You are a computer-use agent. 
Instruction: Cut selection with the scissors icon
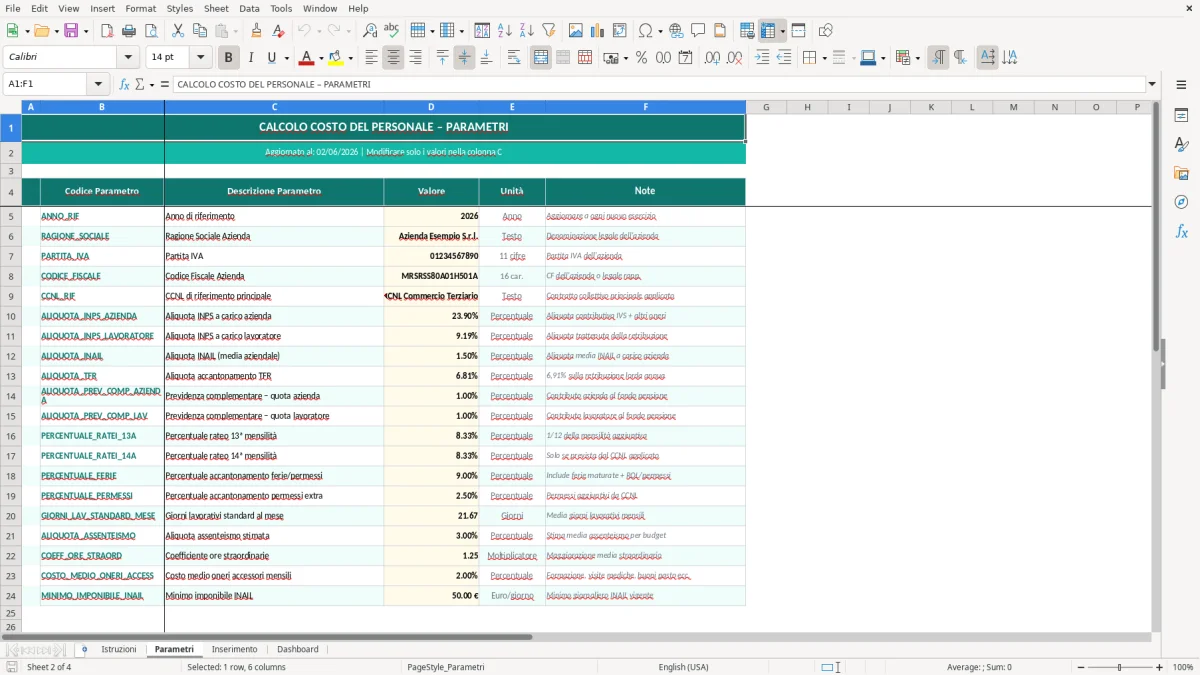pyautogui.click(x=178, y=31)
